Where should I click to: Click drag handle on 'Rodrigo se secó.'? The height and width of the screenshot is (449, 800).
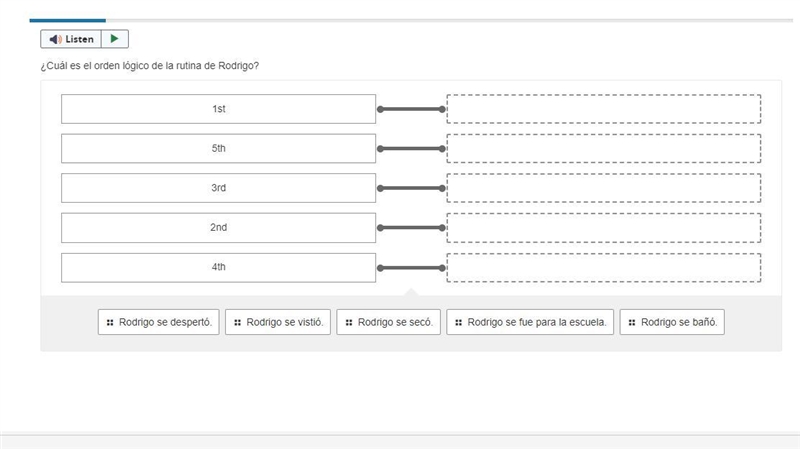pos(349,322)
